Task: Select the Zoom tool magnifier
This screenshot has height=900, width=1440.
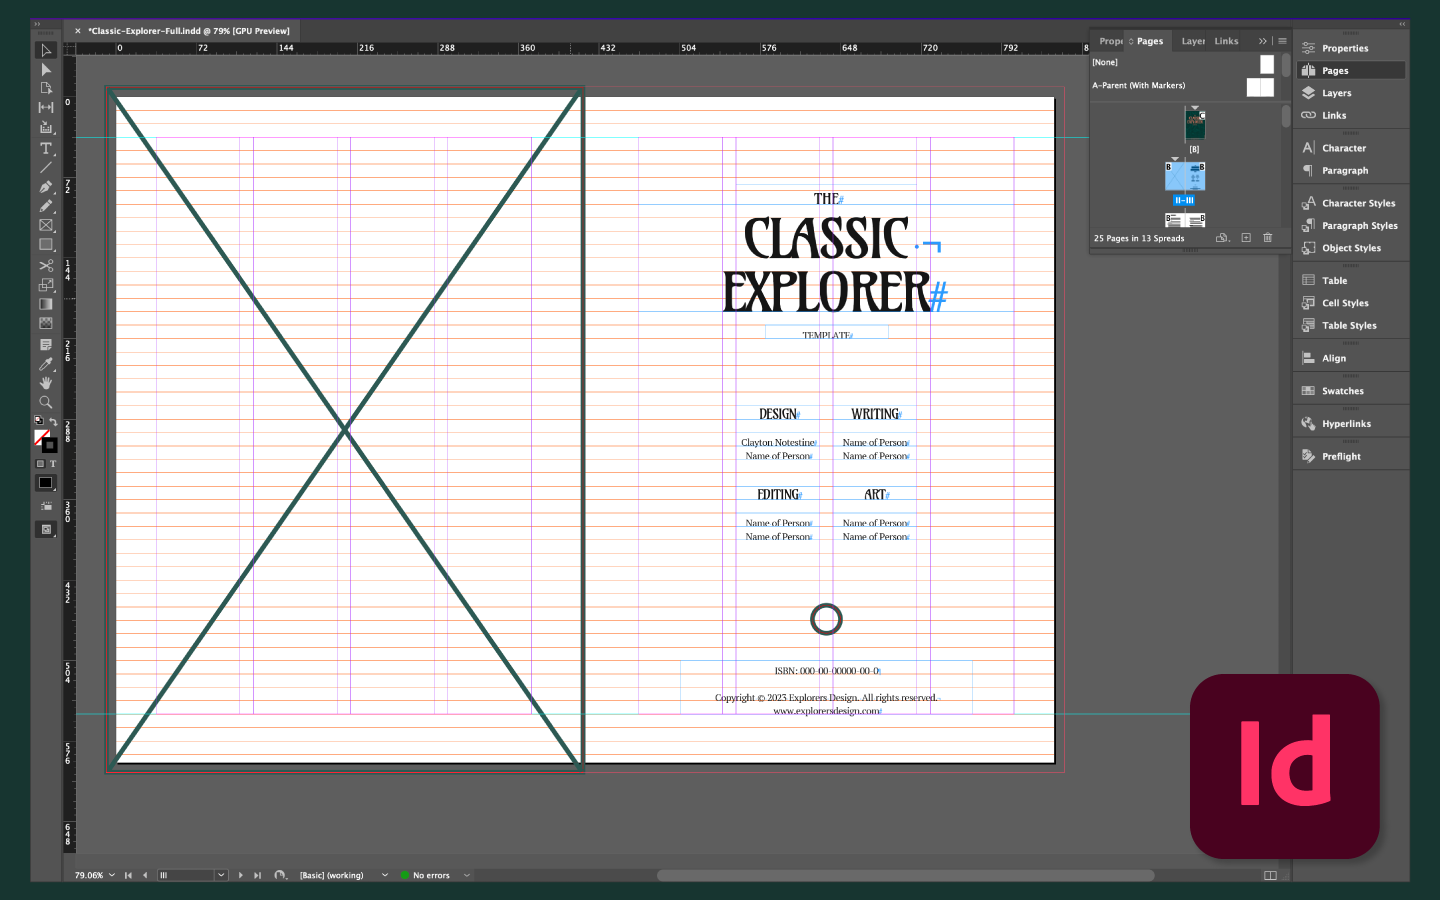Action: click(46, 402)
